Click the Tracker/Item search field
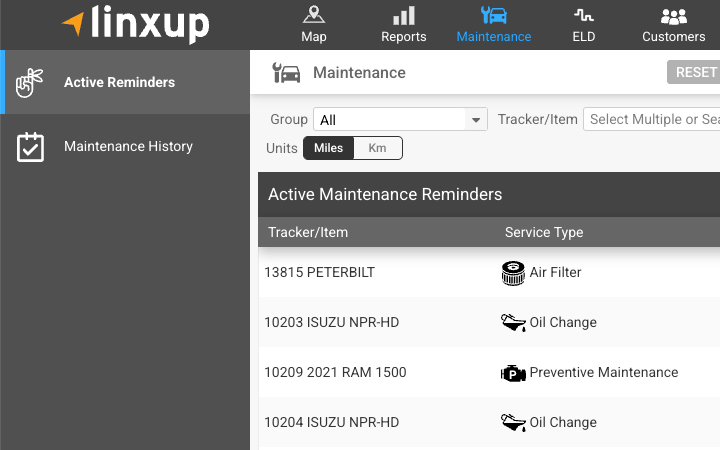 (652, 119)
